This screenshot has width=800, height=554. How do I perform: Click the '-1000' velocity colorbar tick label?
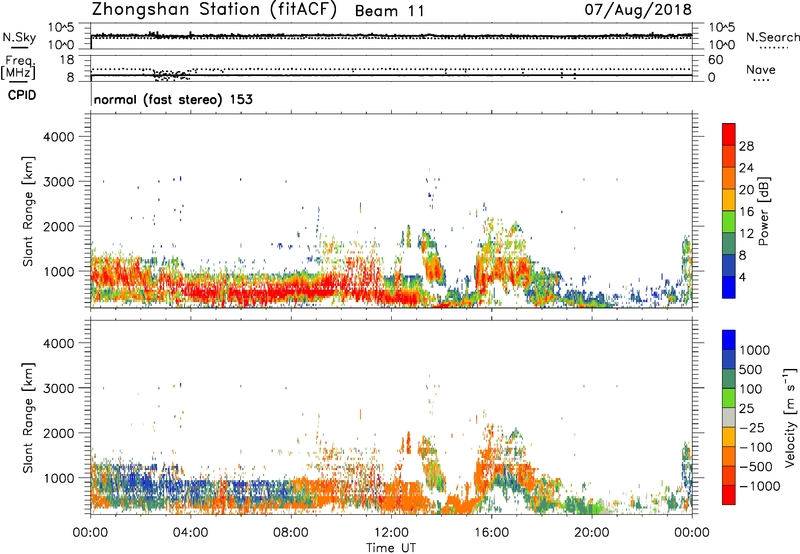pos(759,486)
